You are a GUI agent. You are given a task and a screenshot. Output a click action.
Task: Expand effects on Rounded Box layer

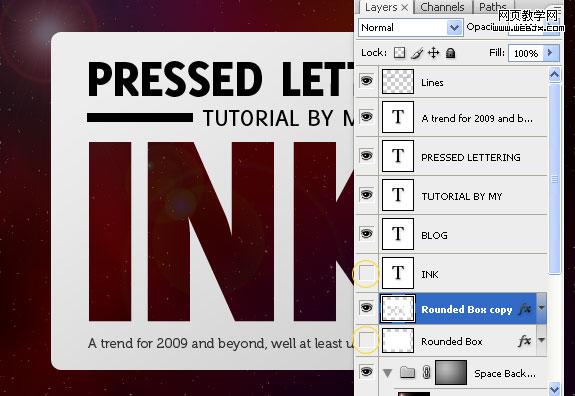[541, 340]
